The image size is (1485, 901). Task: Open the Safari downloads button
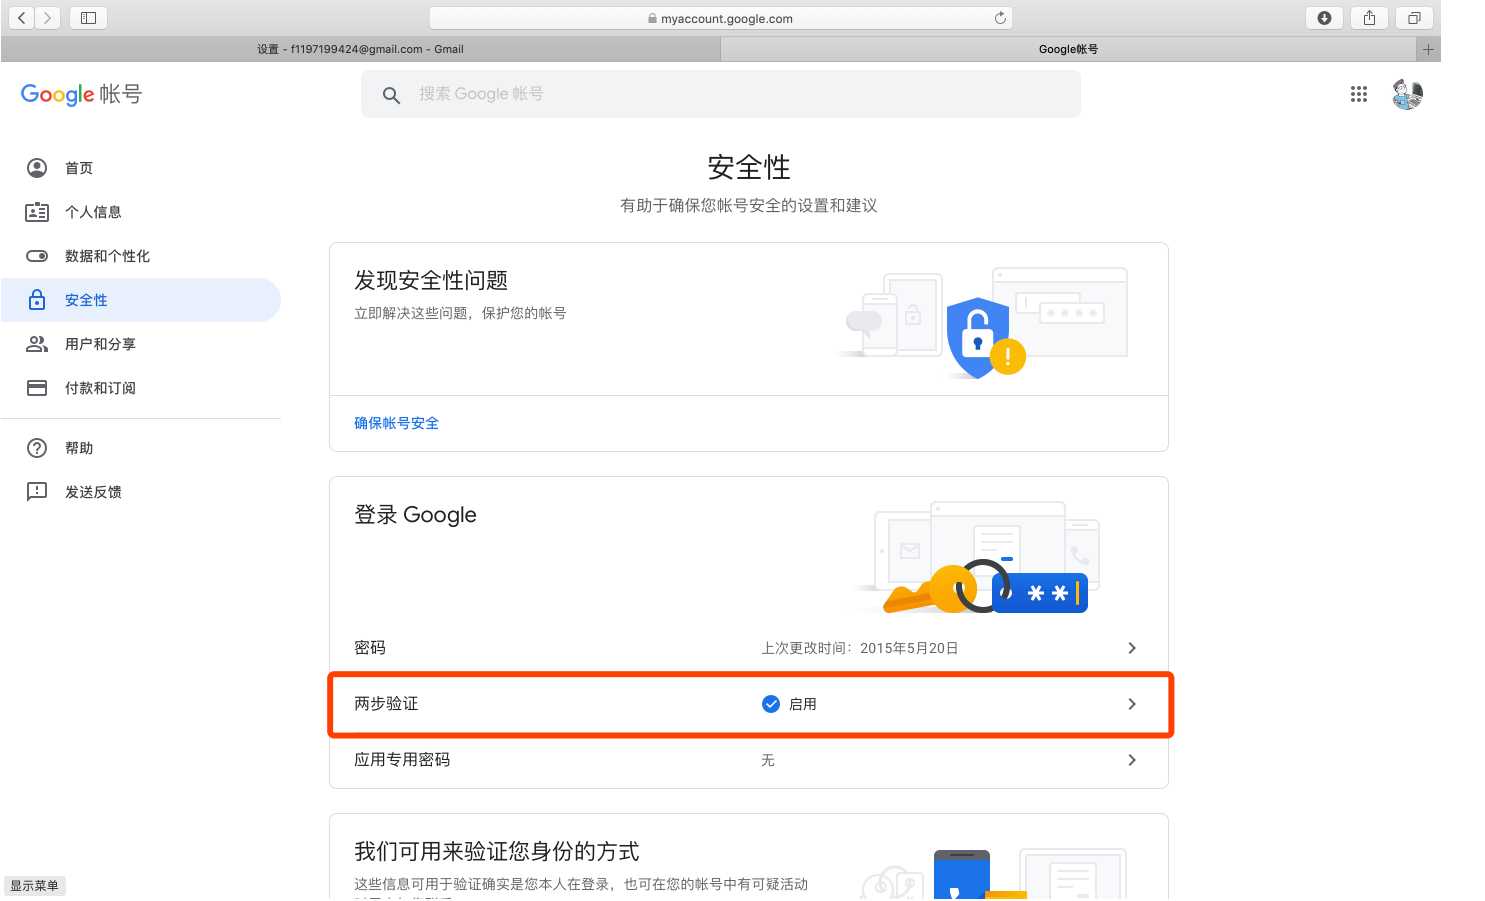click(1324, 18)
